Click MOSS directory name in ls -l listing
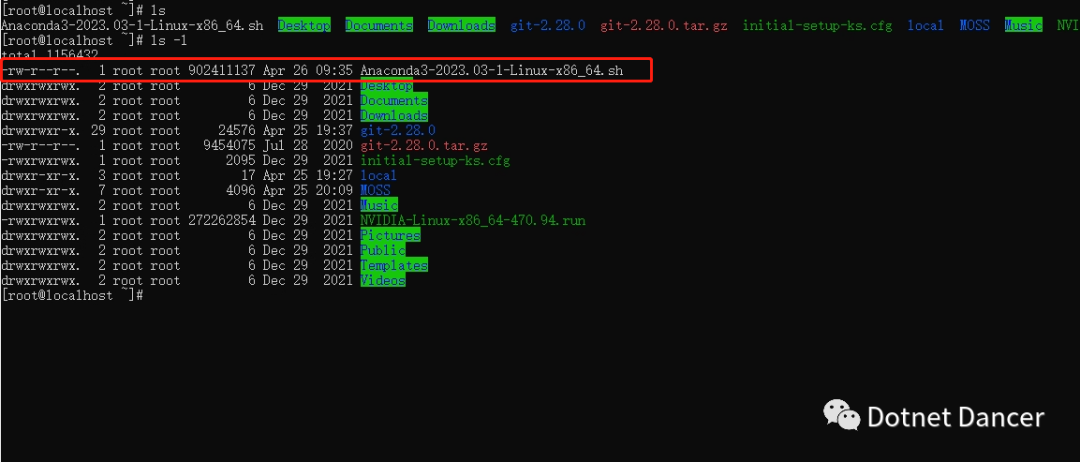This screenshot has width=1080, height=462. (x=375, y=191)
